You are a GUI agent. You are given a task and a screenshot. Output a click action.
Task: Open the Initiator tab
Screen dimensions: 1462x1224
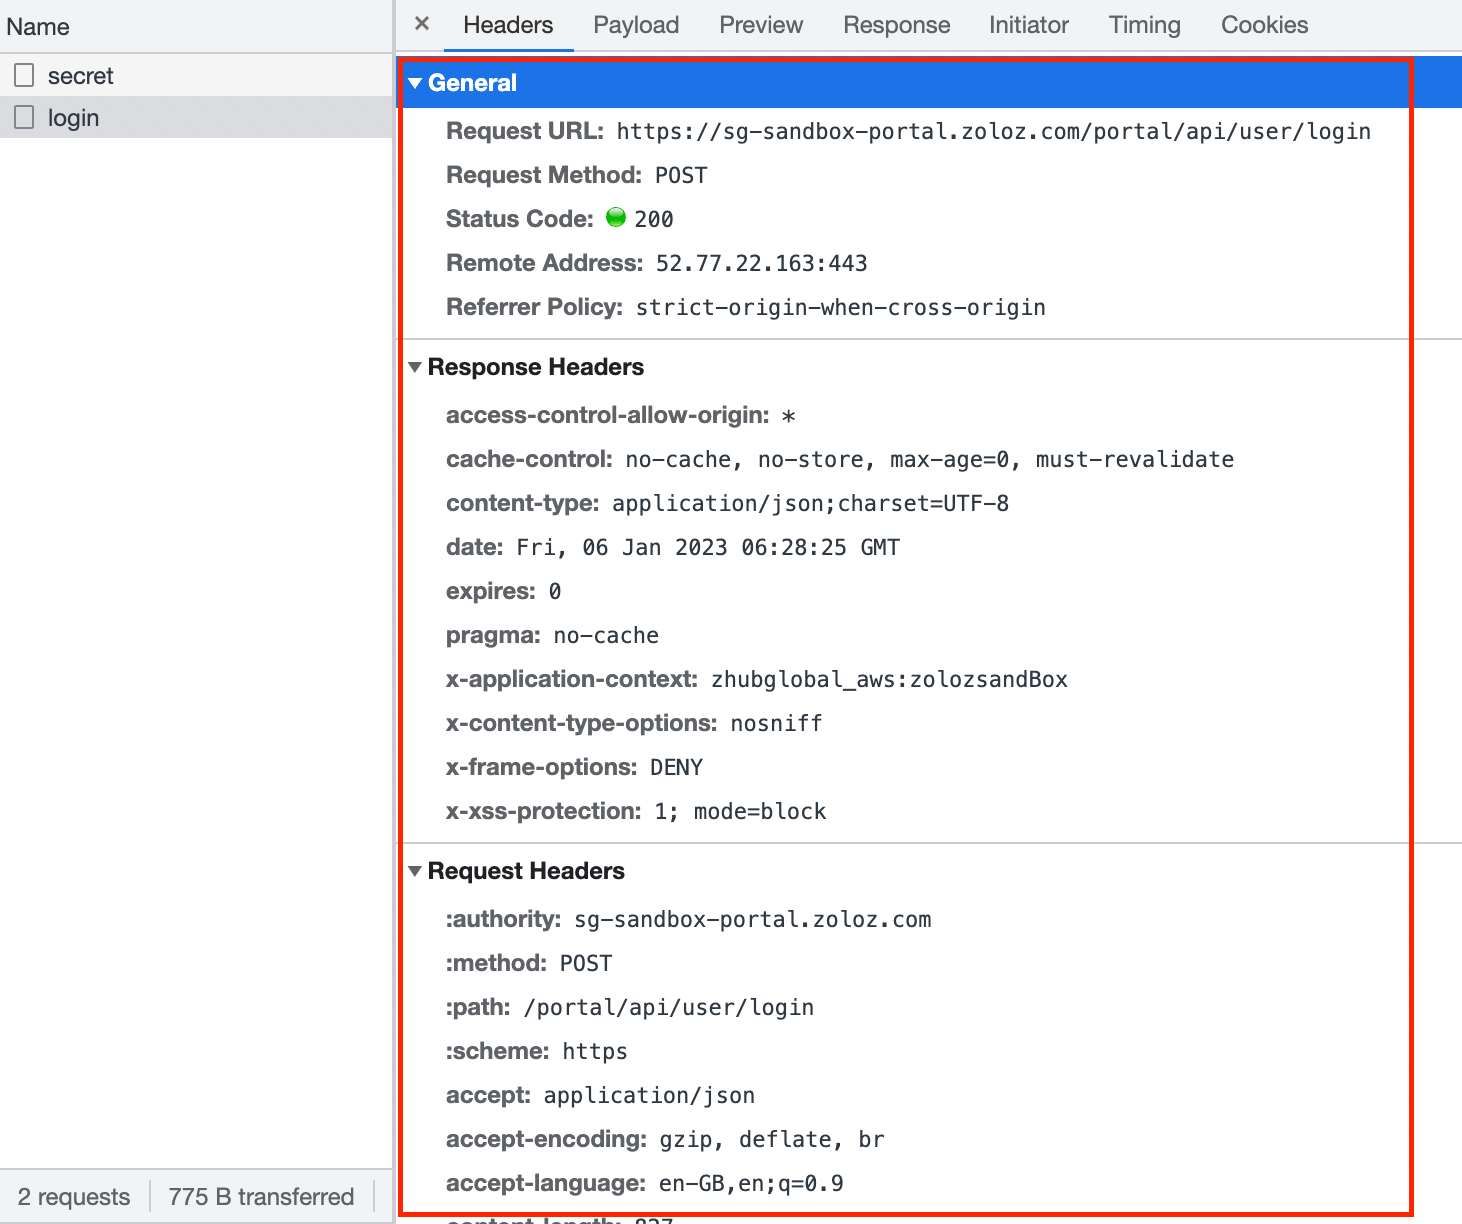1028,25
